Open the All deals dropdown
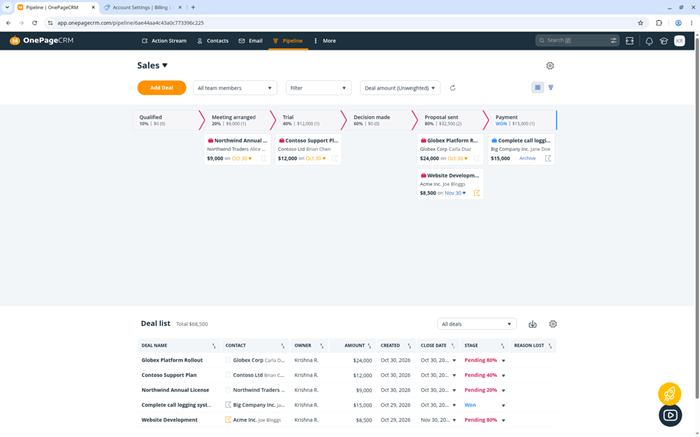Viewport: 700px width, 437px height. coord(476,324)
